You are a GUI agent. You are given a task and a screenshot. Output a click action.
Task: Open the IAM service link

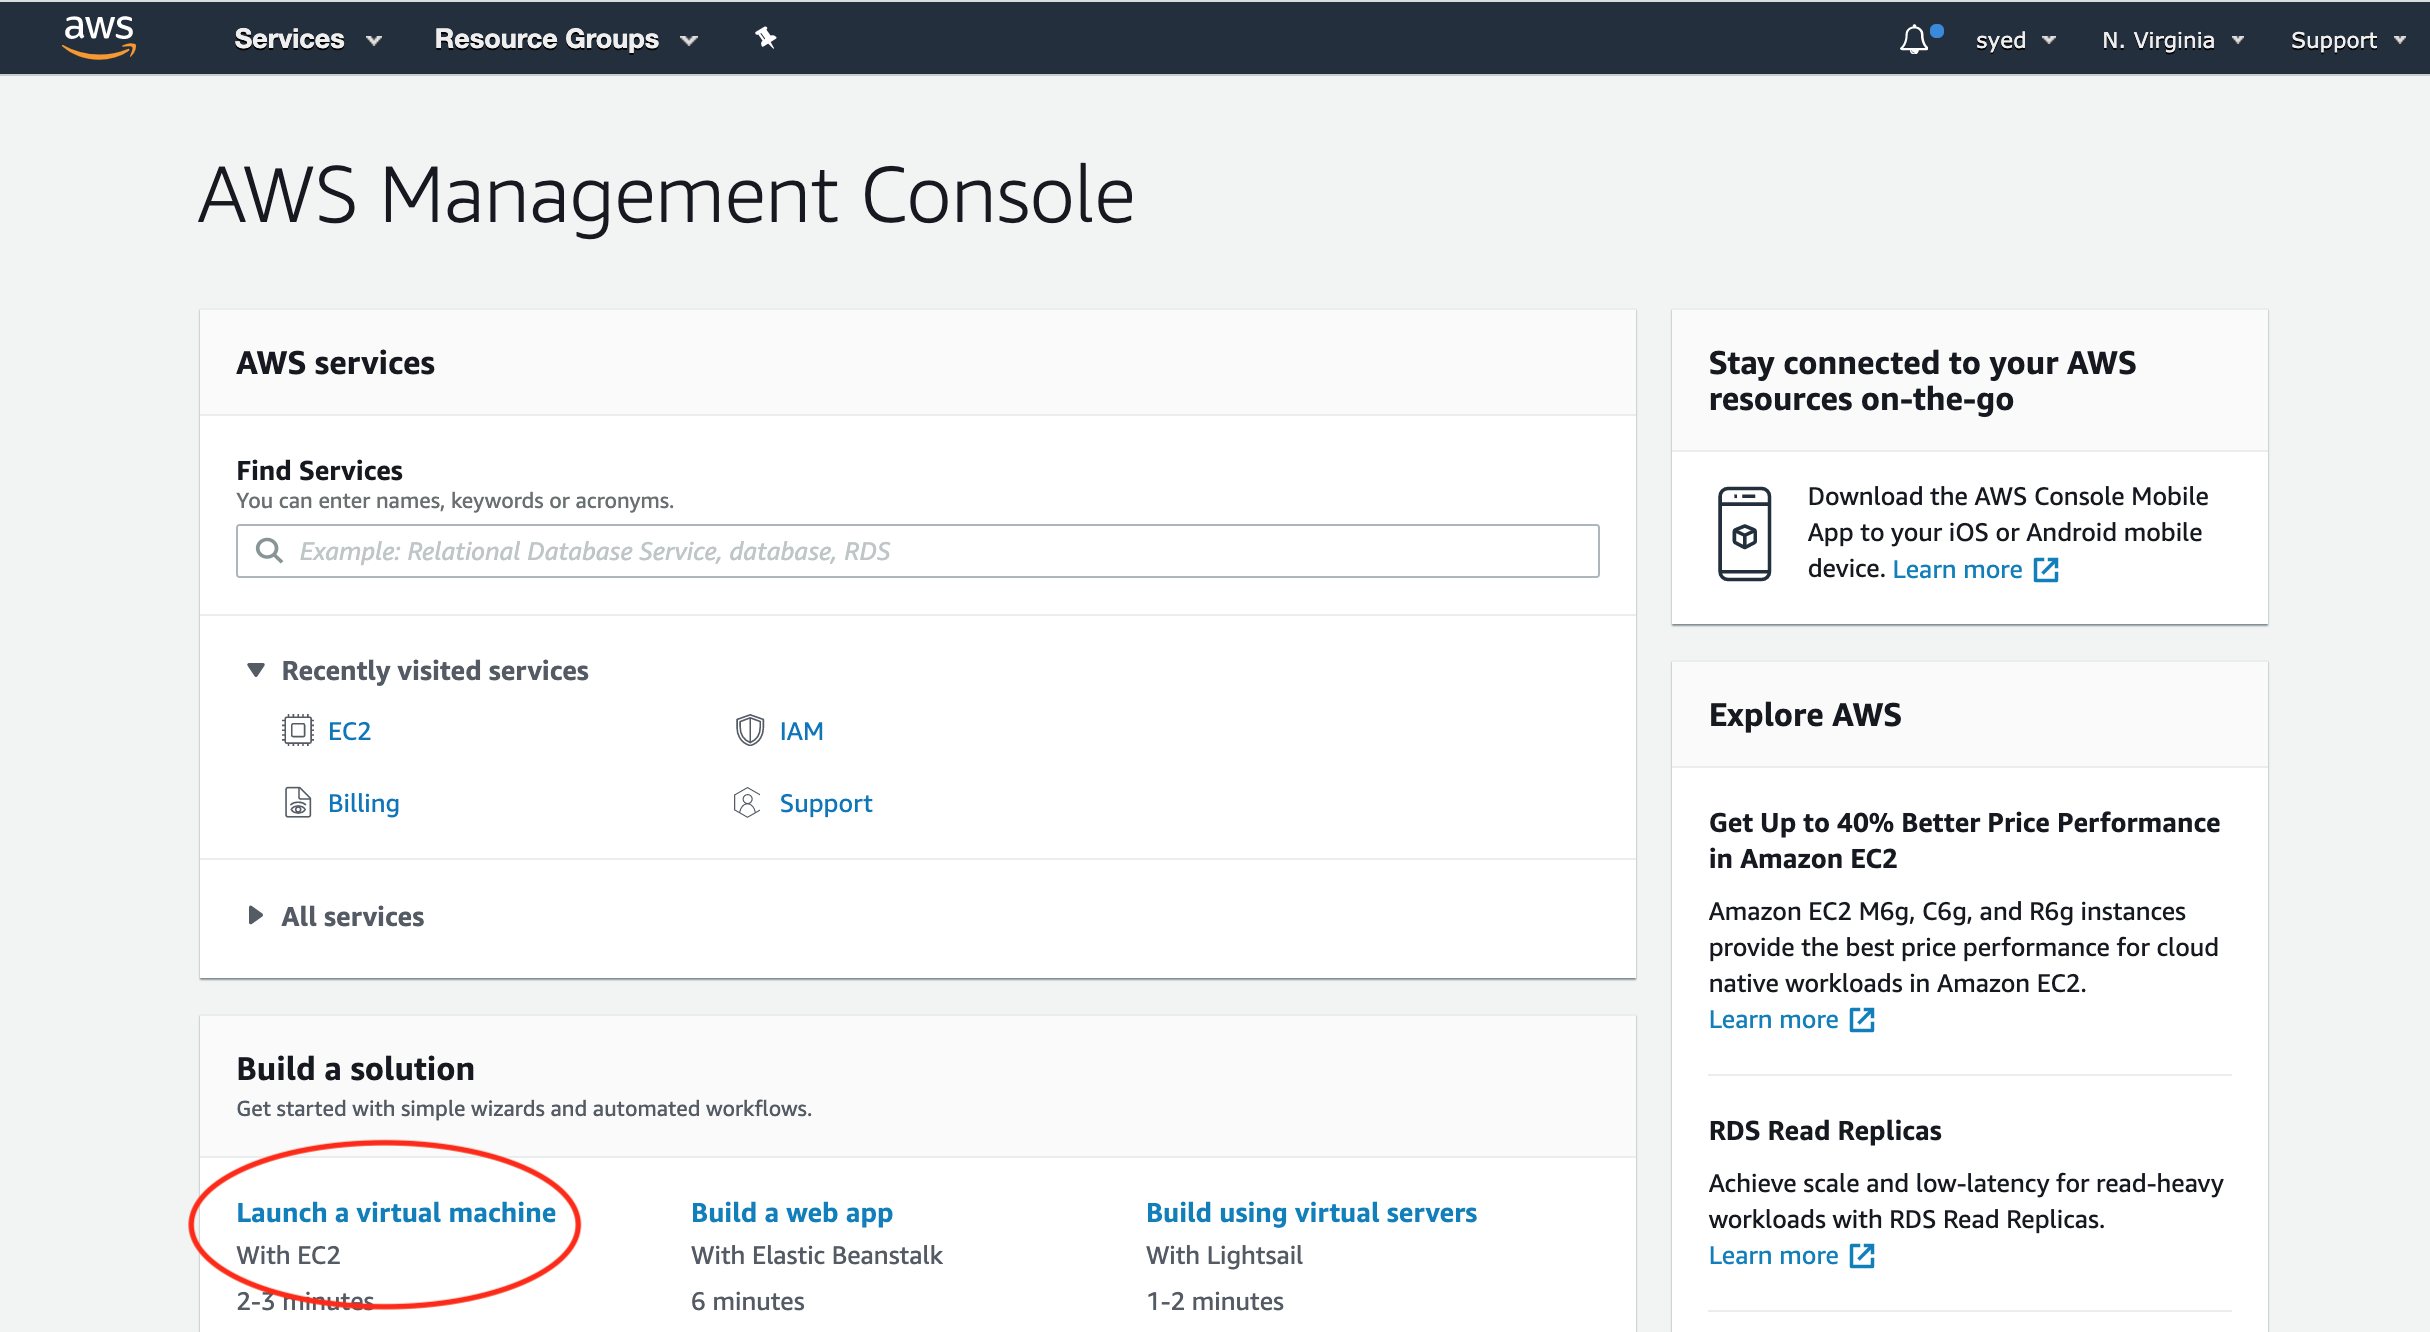(801, 731)
